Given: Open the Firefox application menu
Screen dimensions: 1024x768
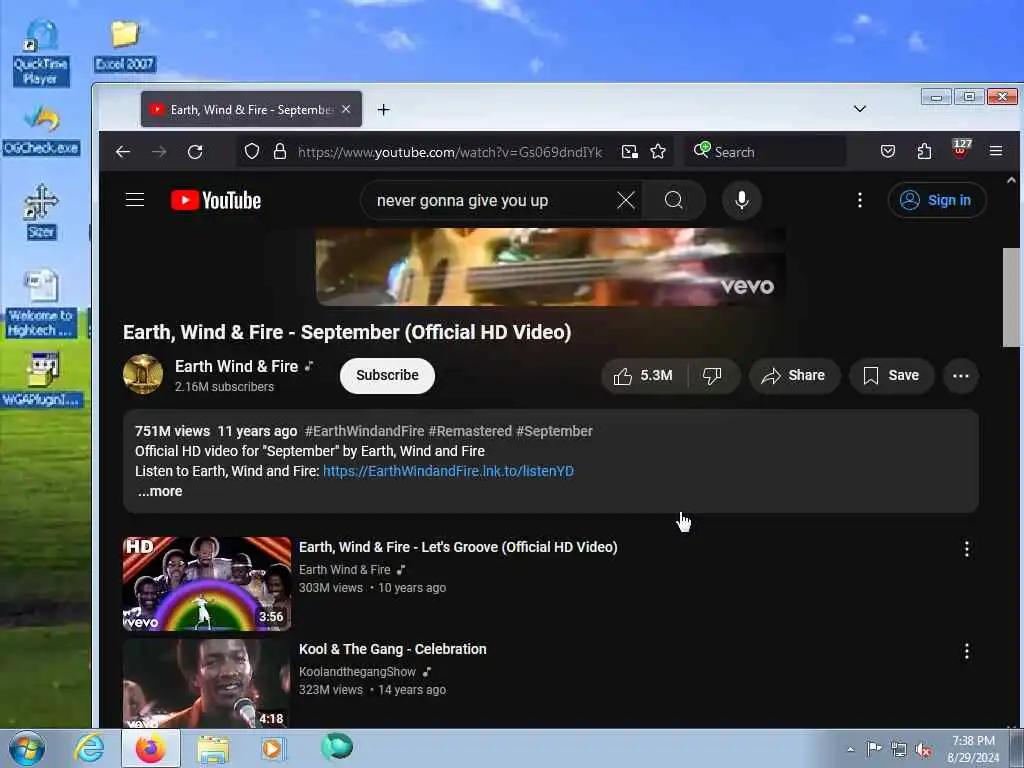Looking at the screenshot, I should click(996, 151).
